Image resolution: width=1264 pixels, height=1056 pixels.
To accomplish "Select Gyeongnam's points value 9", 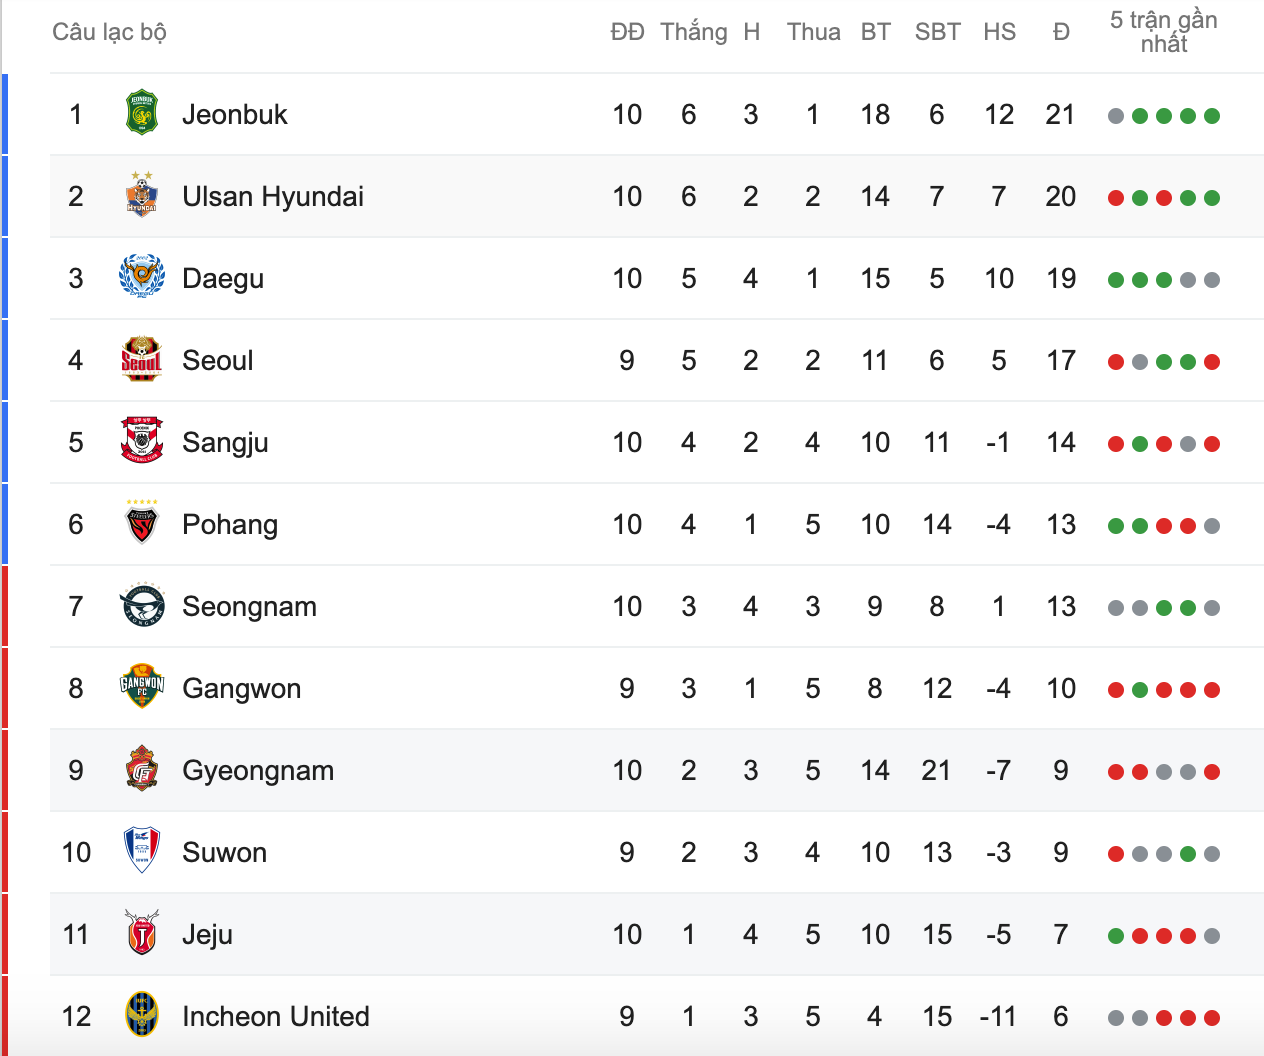I will [1061, 771].
